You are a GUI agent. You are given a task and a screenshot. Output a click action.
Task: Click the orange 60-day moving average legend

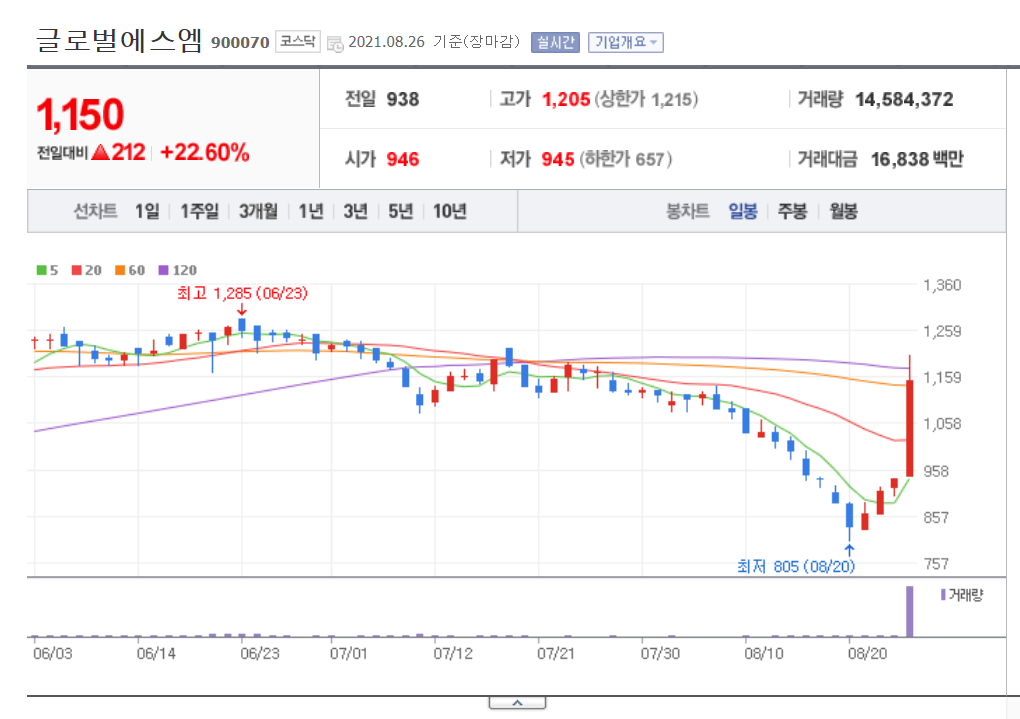[x=130, y=270]
